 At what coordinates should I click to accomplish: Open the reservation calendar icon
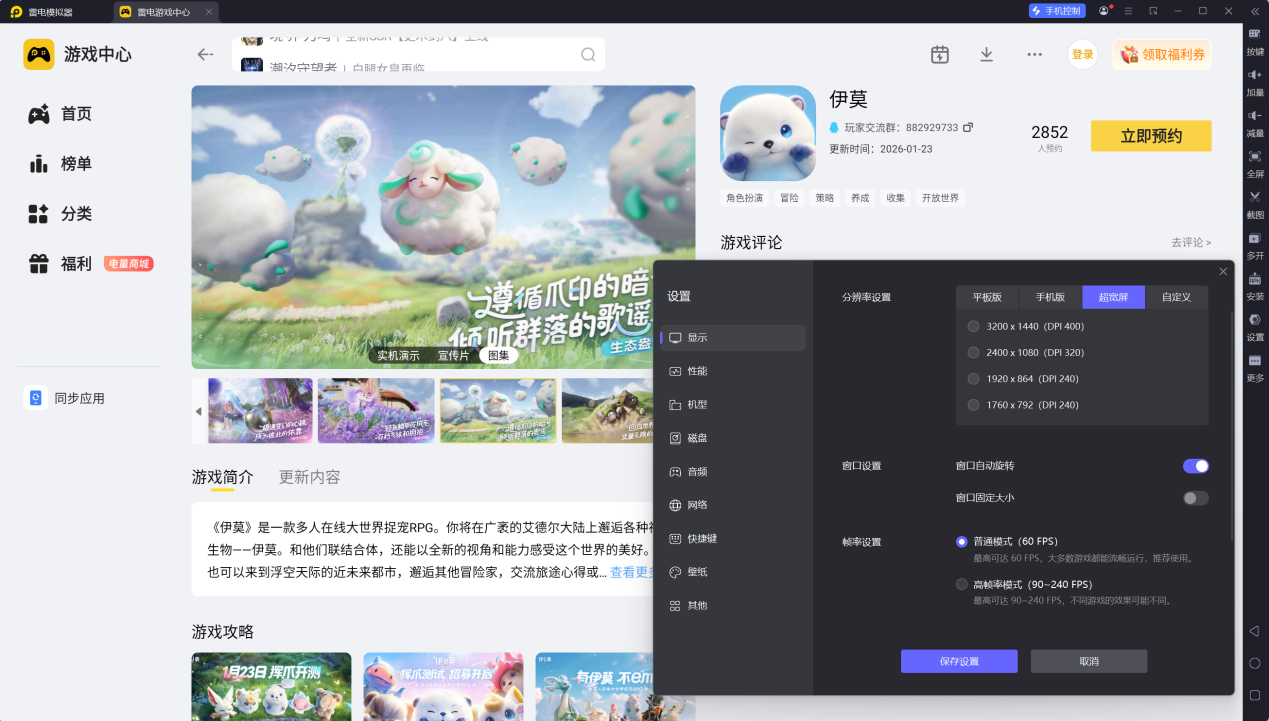pyautogui.click(x=940, y=55)
